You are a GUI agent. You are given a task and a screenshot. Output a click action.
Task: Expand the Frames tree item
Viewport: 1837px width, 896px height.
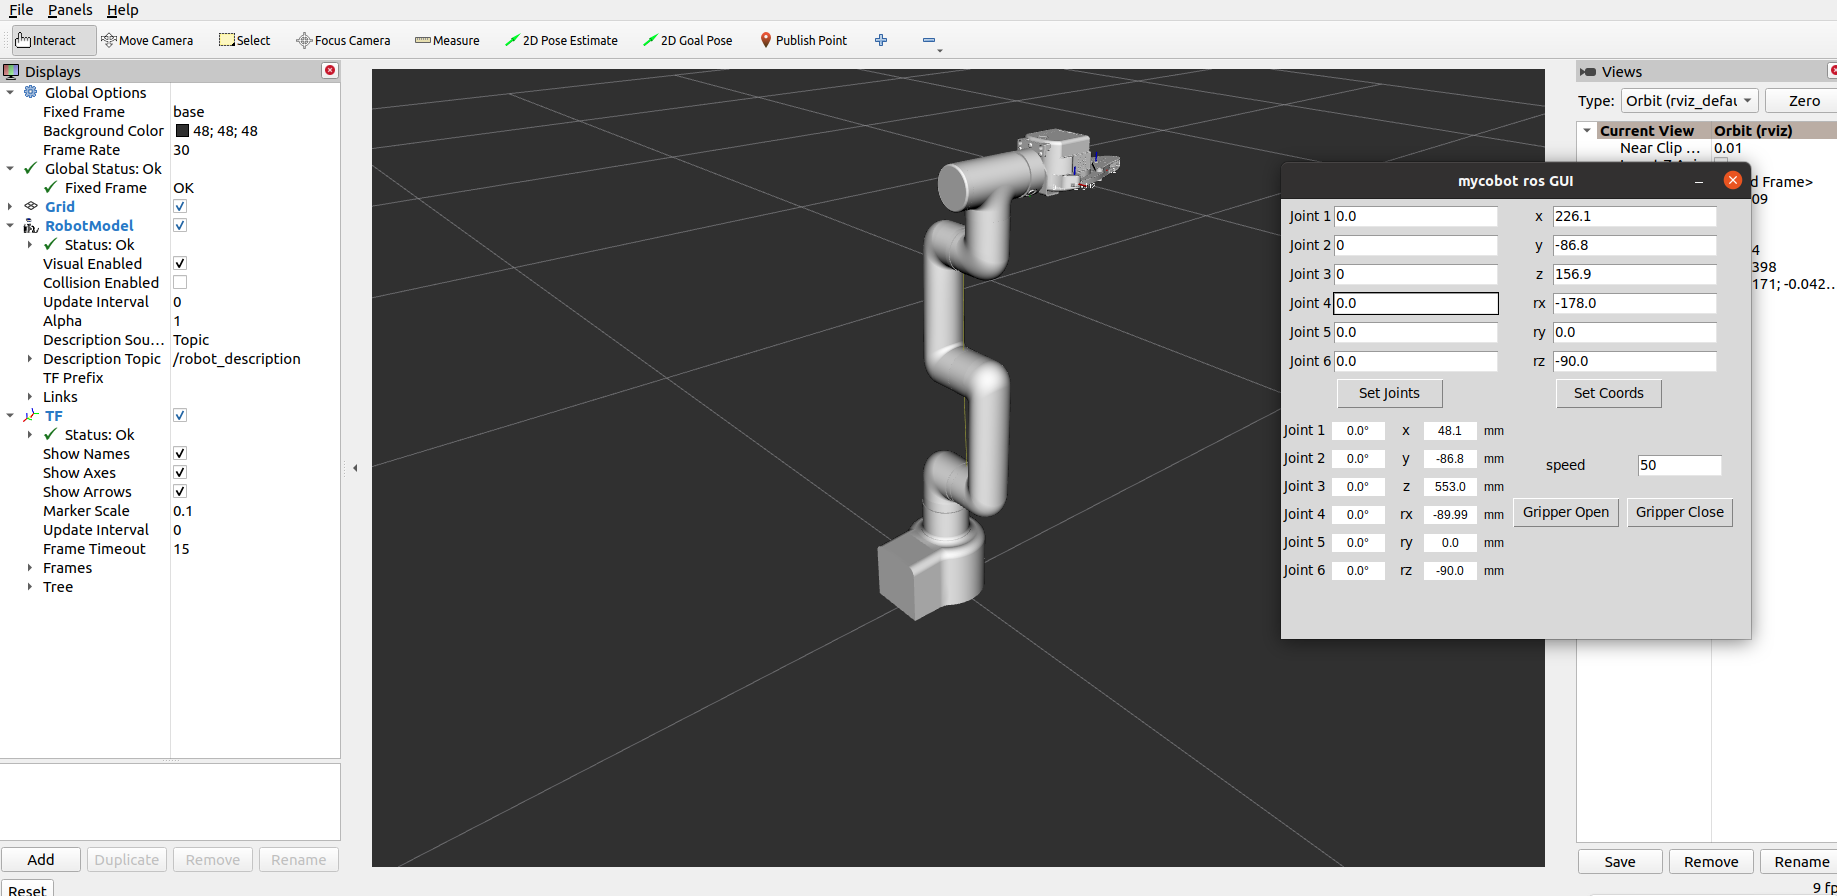[x=30, y=568]
